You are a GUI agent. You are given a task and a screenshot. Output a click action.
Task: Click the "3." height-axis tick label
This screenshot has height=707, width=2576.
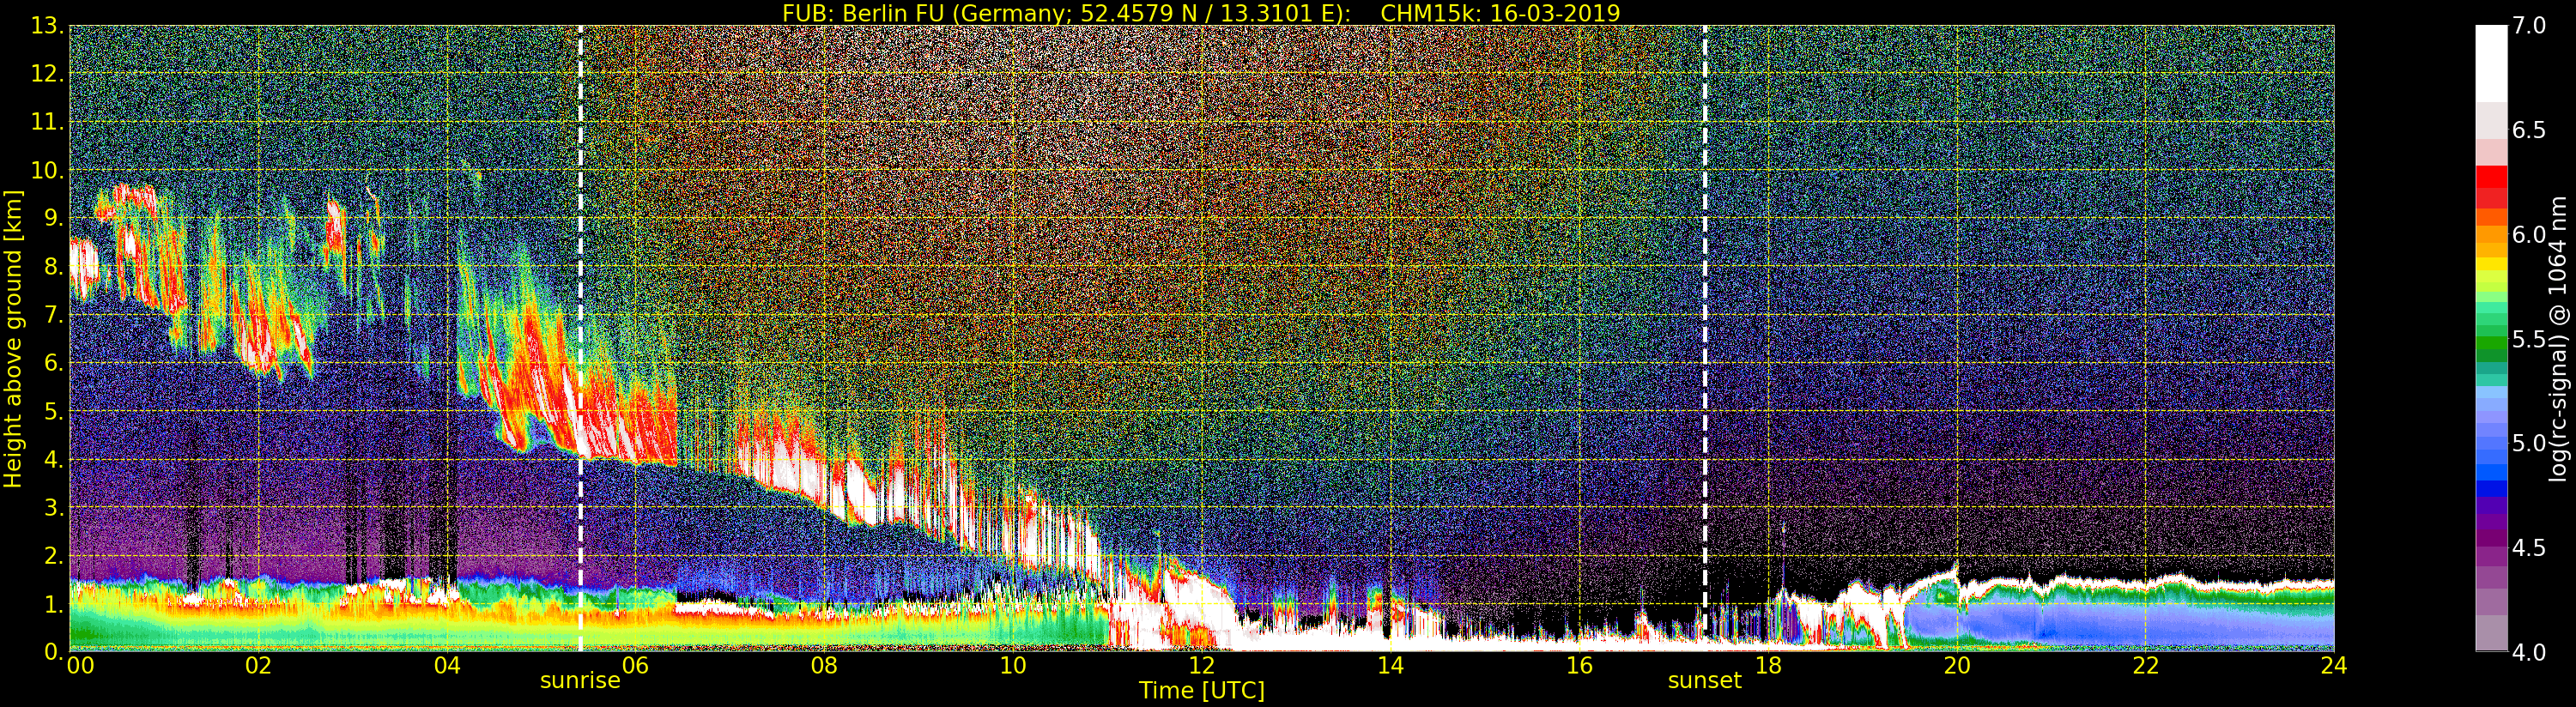tap(53, 508)
